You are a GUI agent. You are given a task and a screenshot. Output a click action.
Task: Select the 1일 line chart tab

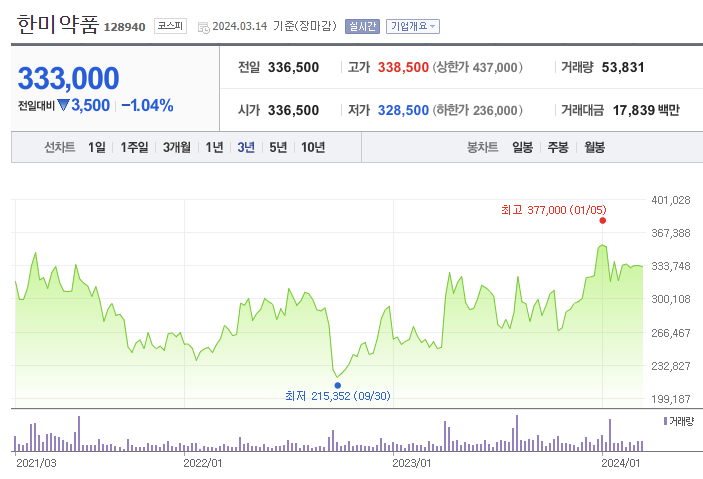97,147
